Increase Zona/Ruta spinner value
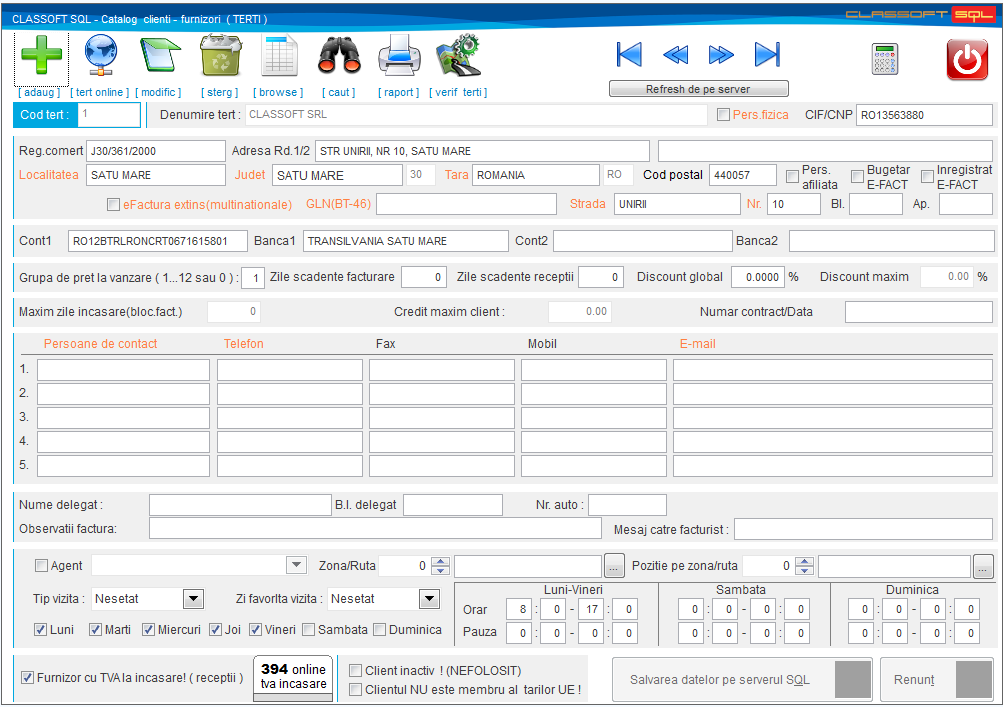This screenshot has height=707, width=1003. (440, 561)
